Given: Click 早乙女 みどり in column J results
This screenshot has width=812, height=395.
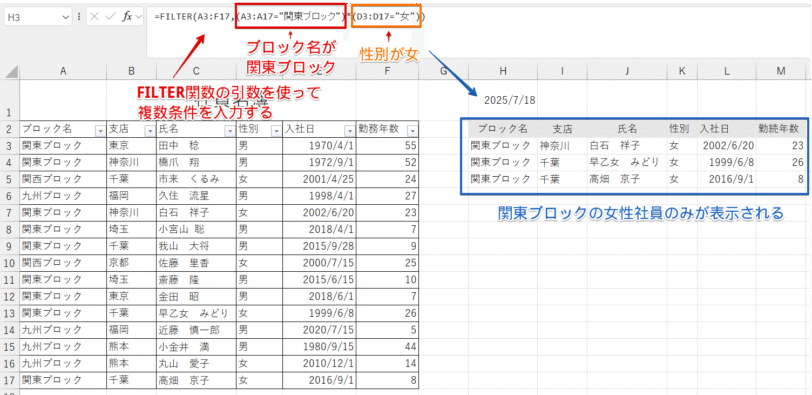Looking at the screenshot, I should (627, 163).
